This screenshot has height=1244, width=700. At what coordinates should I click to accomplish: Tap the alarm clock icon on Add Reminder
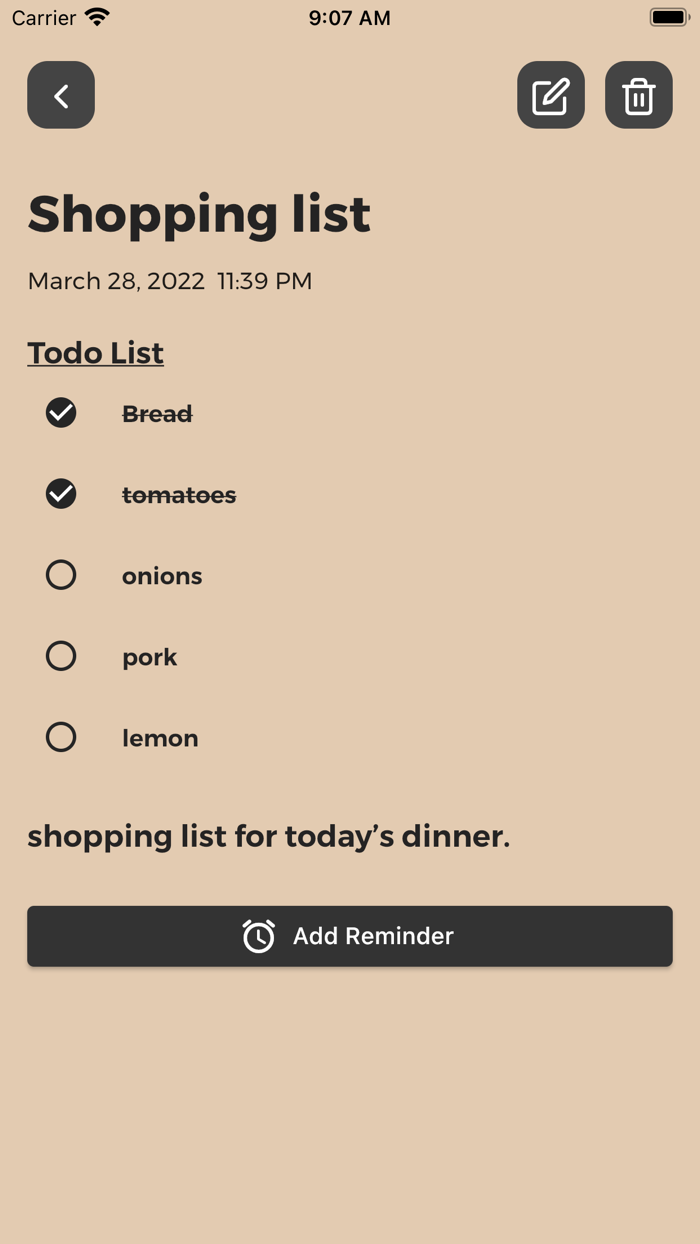click(258, 936)
